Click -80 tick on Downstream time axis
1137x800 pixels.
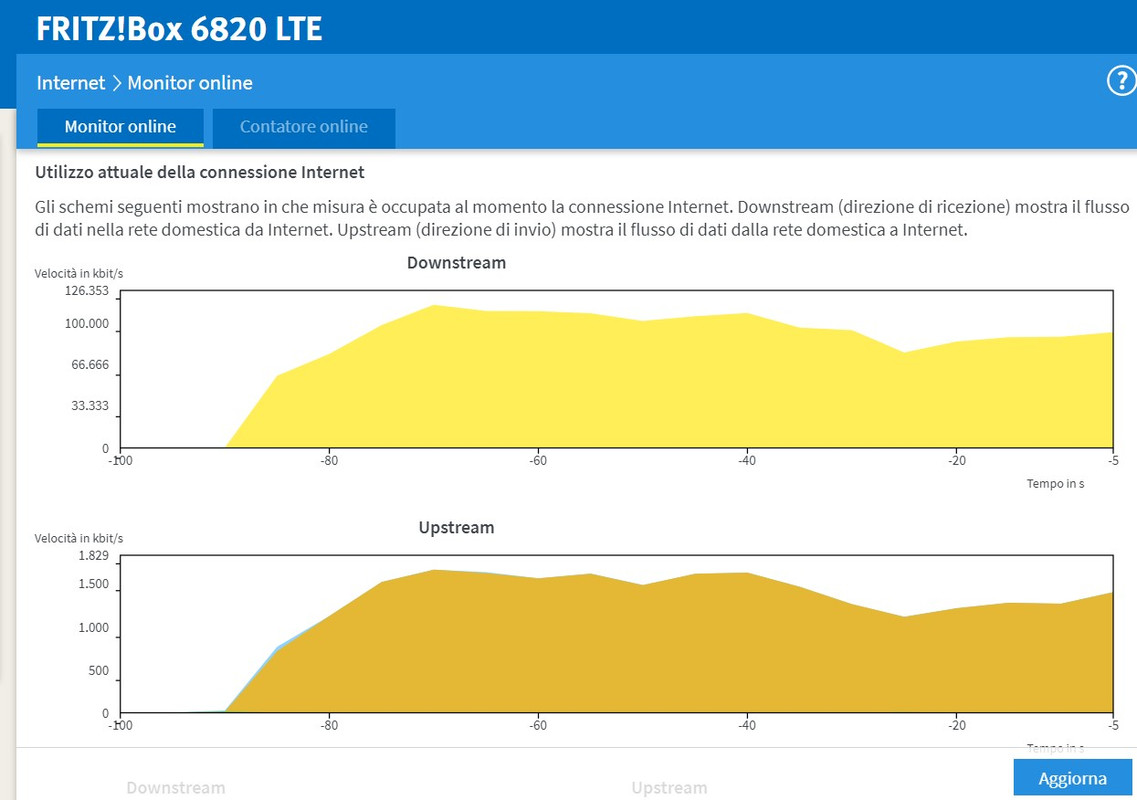(x=329, y=461)
